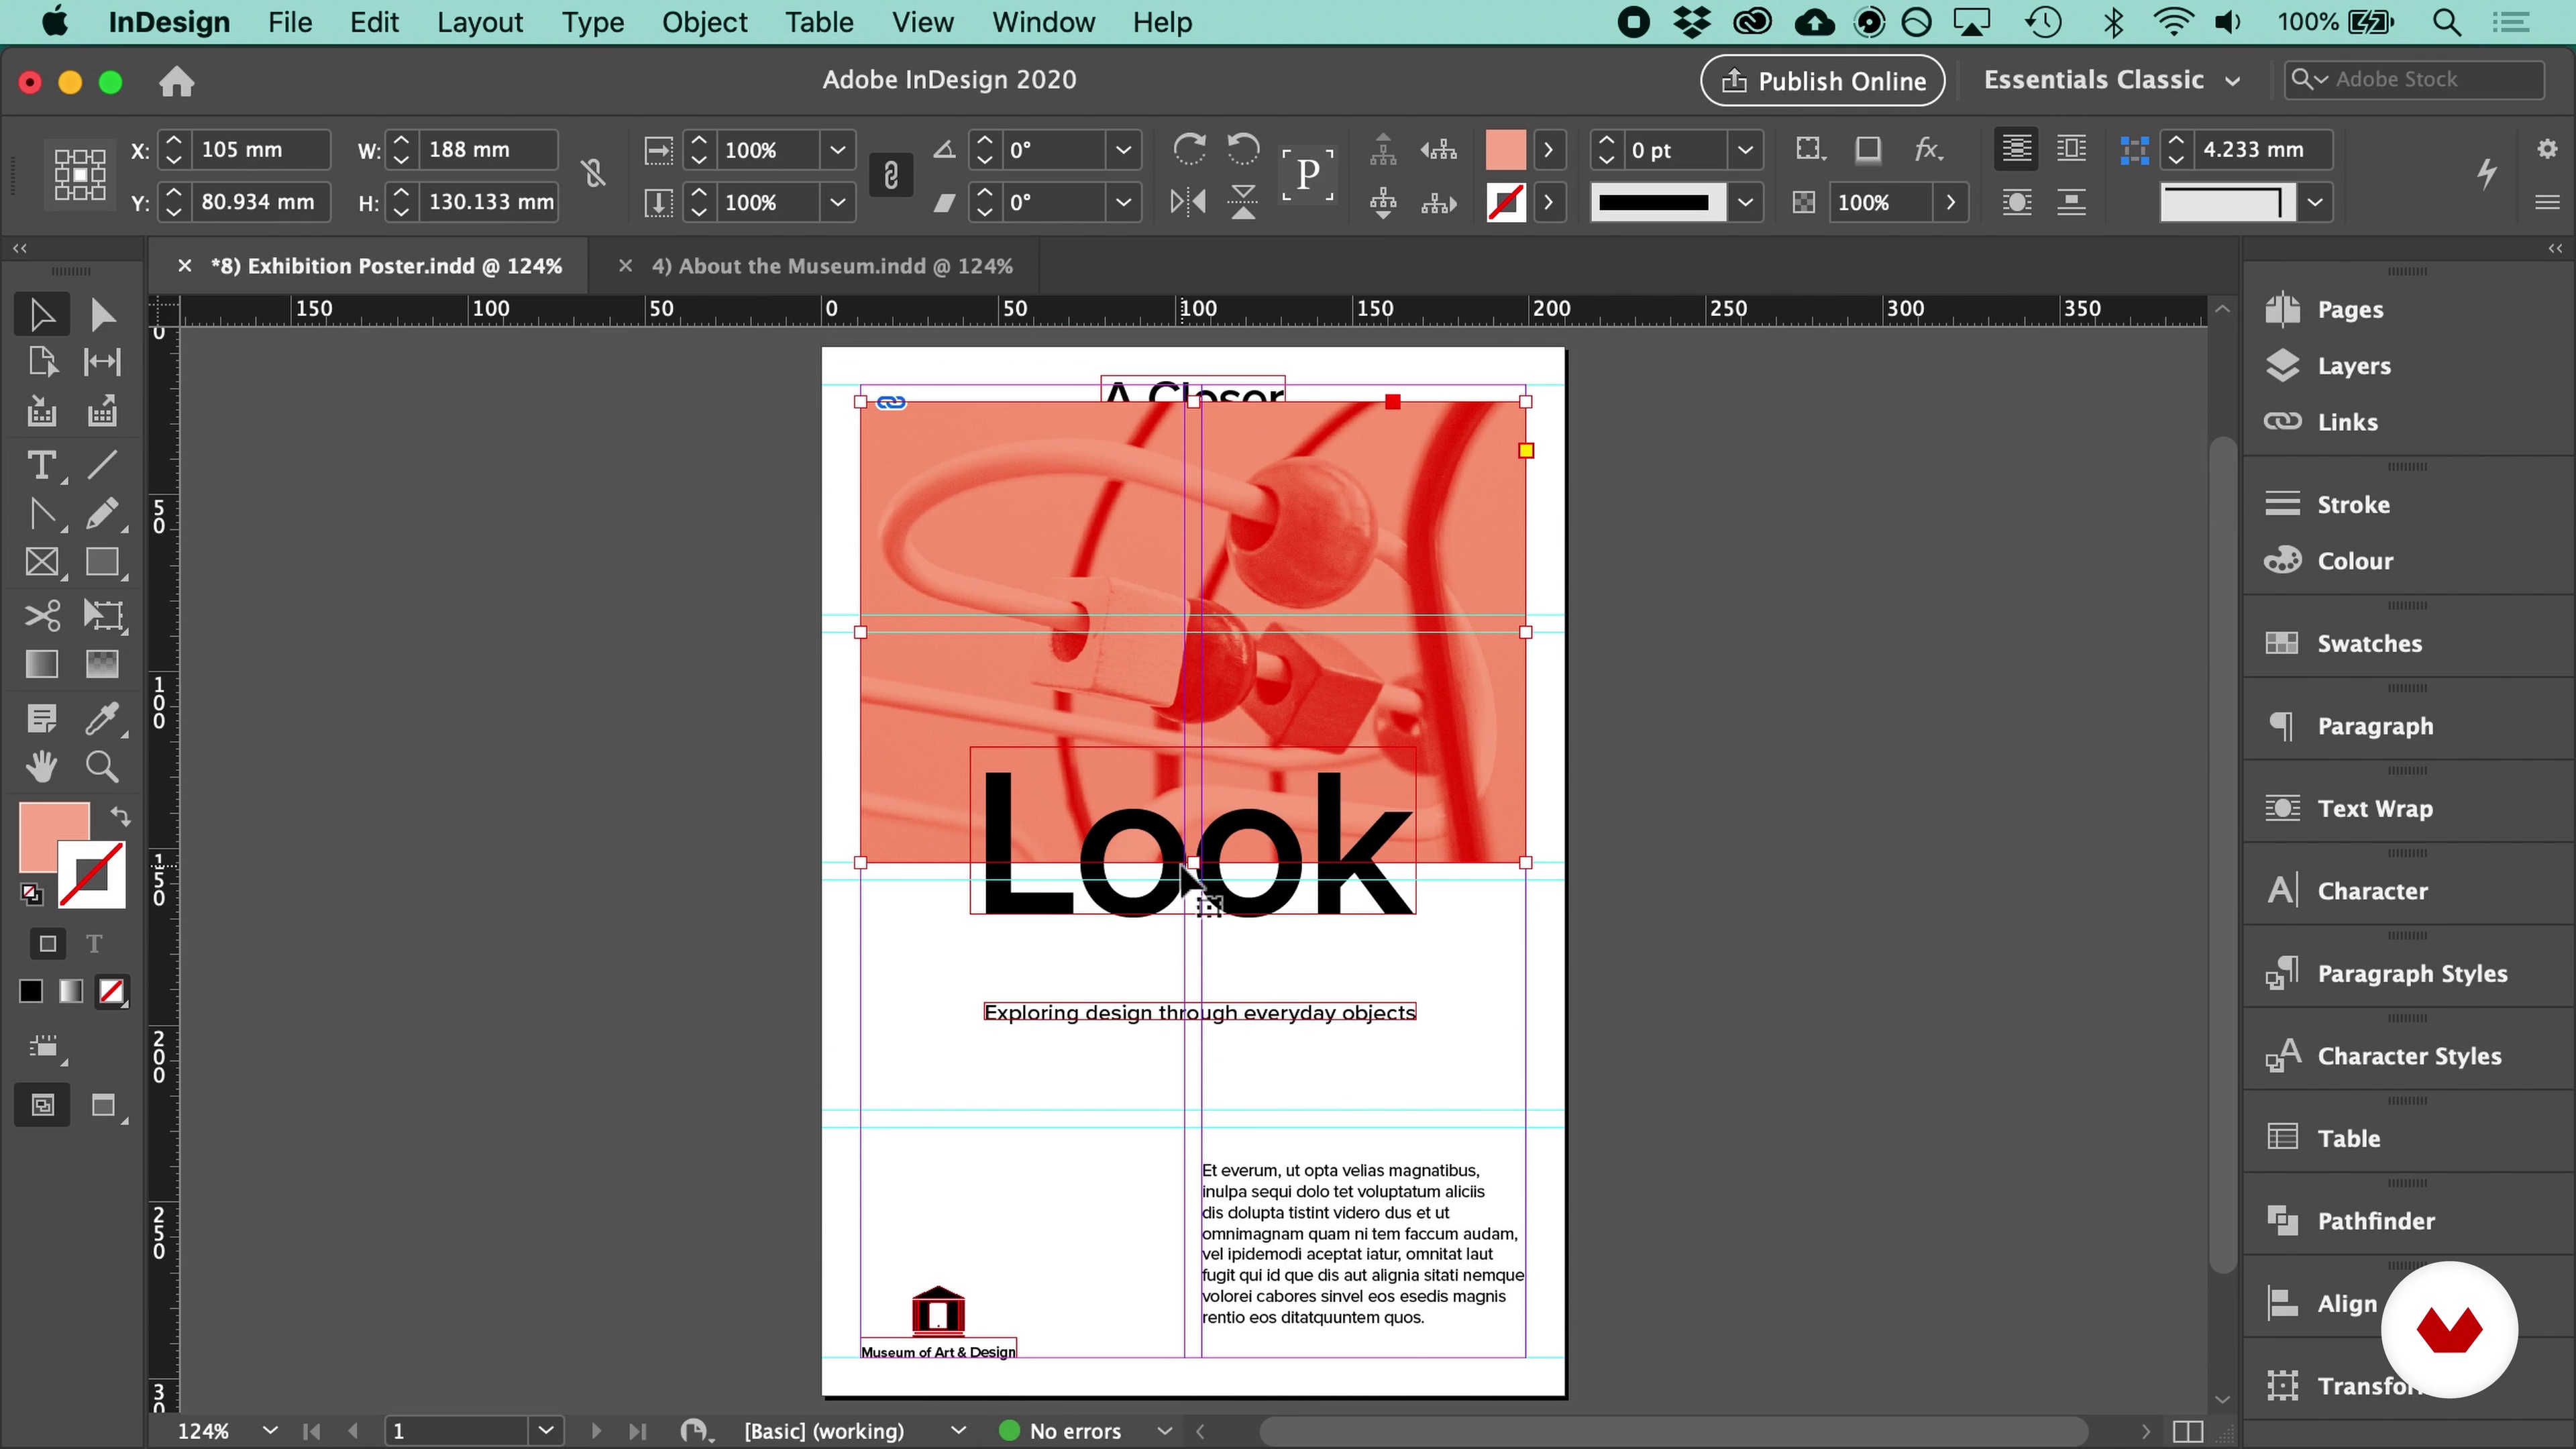
Task: Select the Pencil tool in toolbar
Action: [101, 515]
